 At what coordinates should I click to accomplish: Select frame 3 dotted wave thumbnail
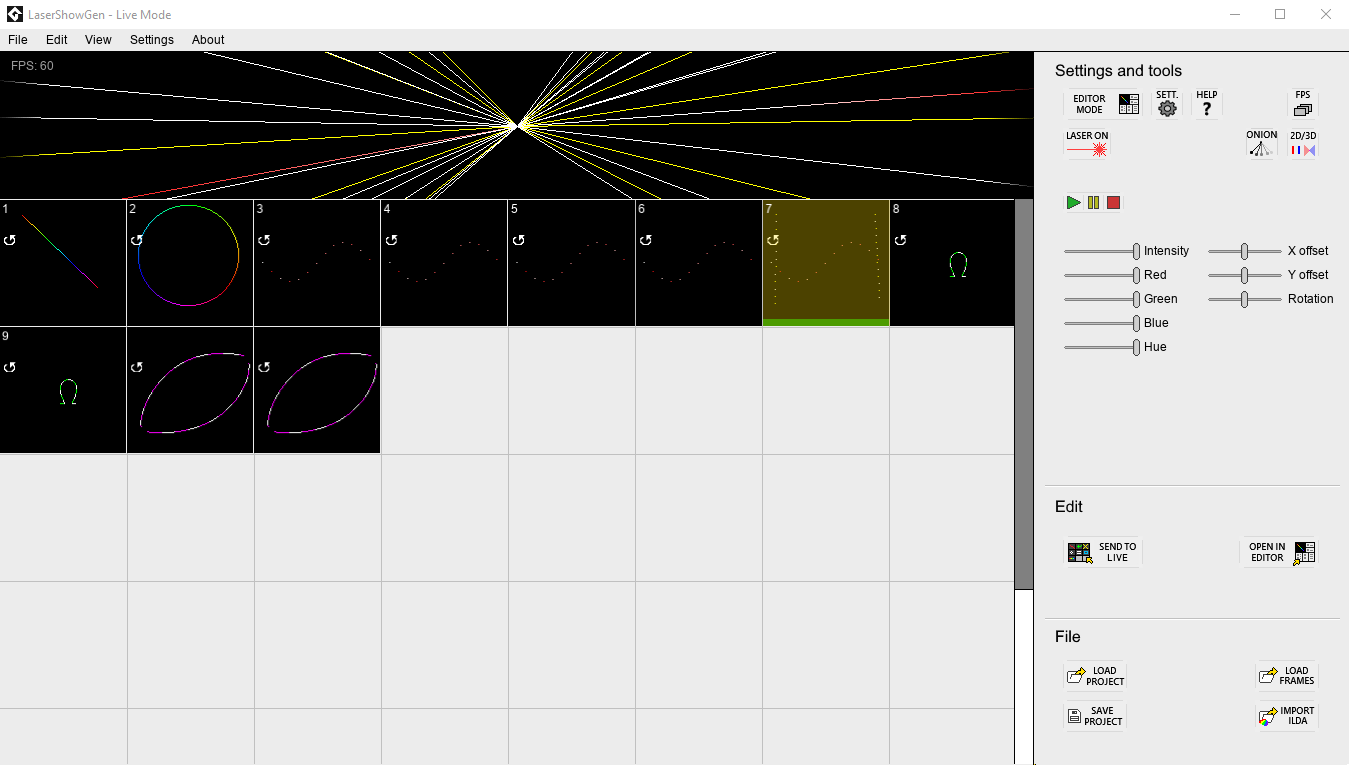click(317, 263)
